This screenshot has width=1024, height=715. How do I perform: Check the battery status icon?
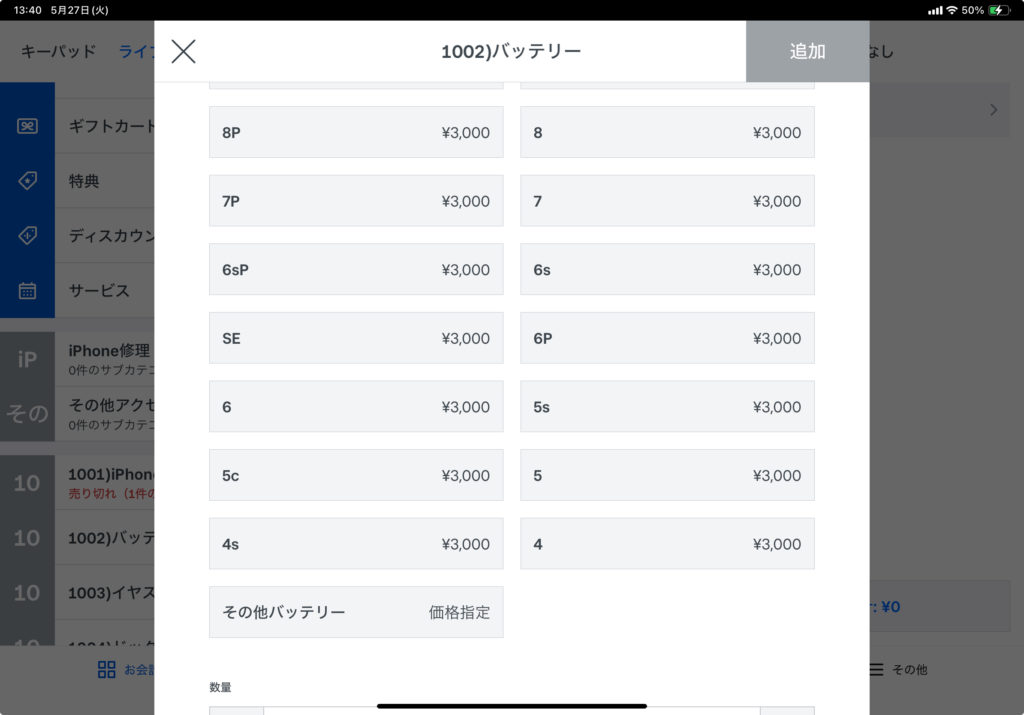pyautogui.click(x=999, y=10)
